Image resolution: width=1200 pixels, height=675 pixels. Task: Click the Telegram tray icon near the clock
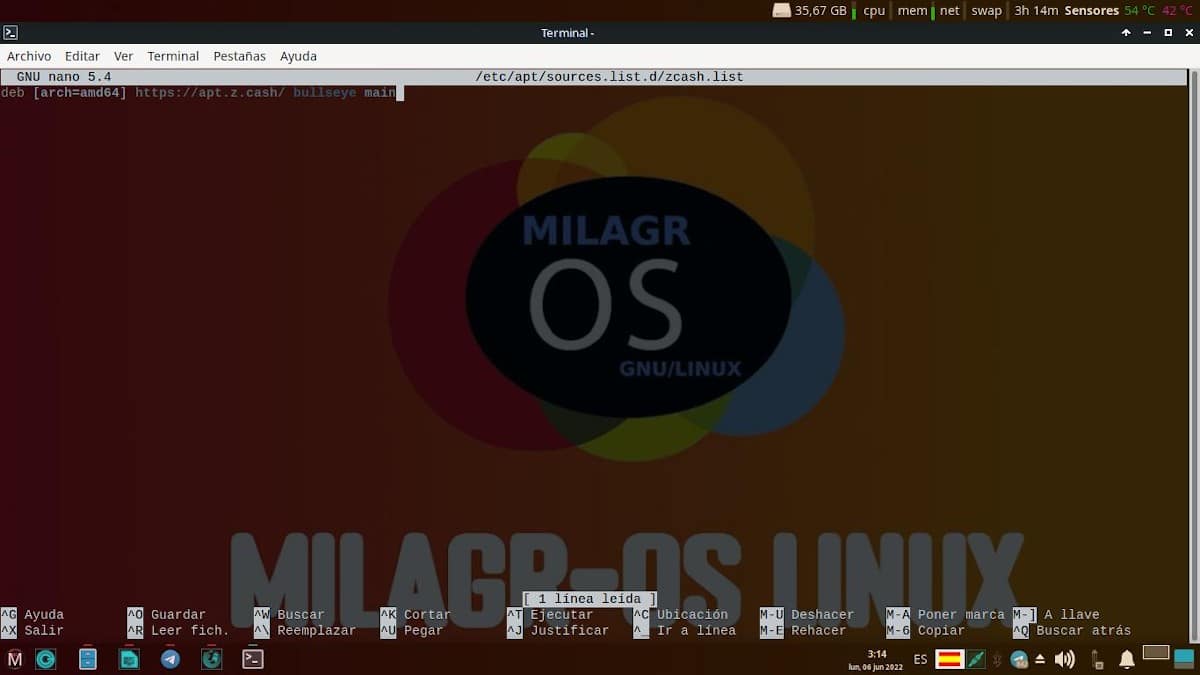(1019, 659)
